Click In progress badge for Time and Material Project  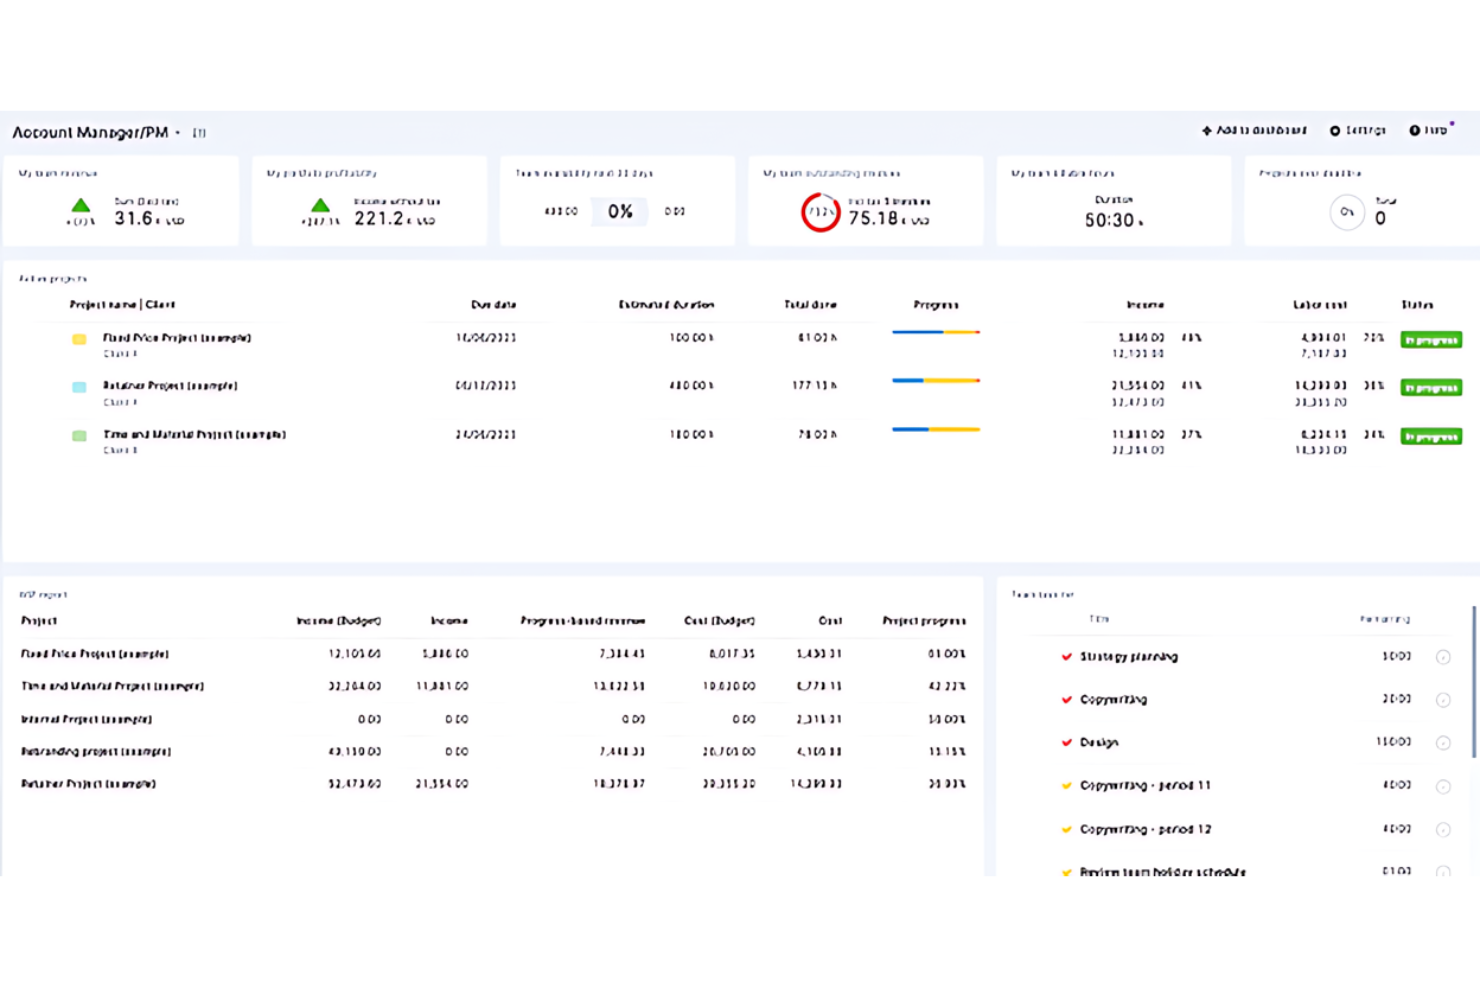(1431, 437)
